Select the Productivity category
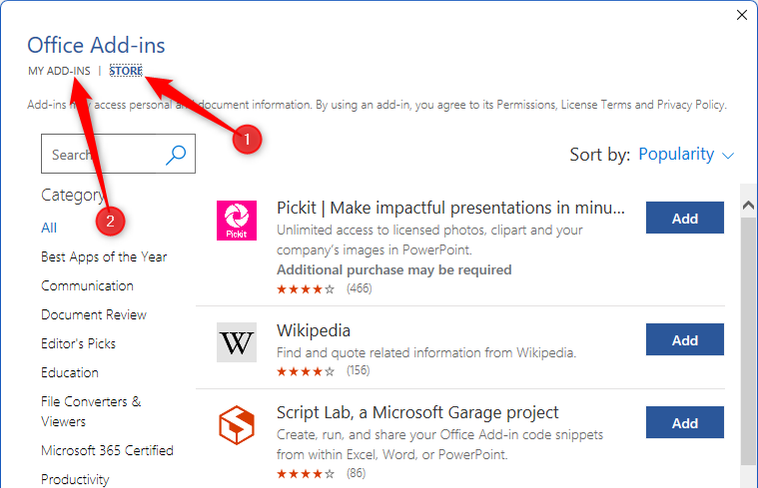Image resolution: width=758 pixels, height=488 pixels. [75, 479]
